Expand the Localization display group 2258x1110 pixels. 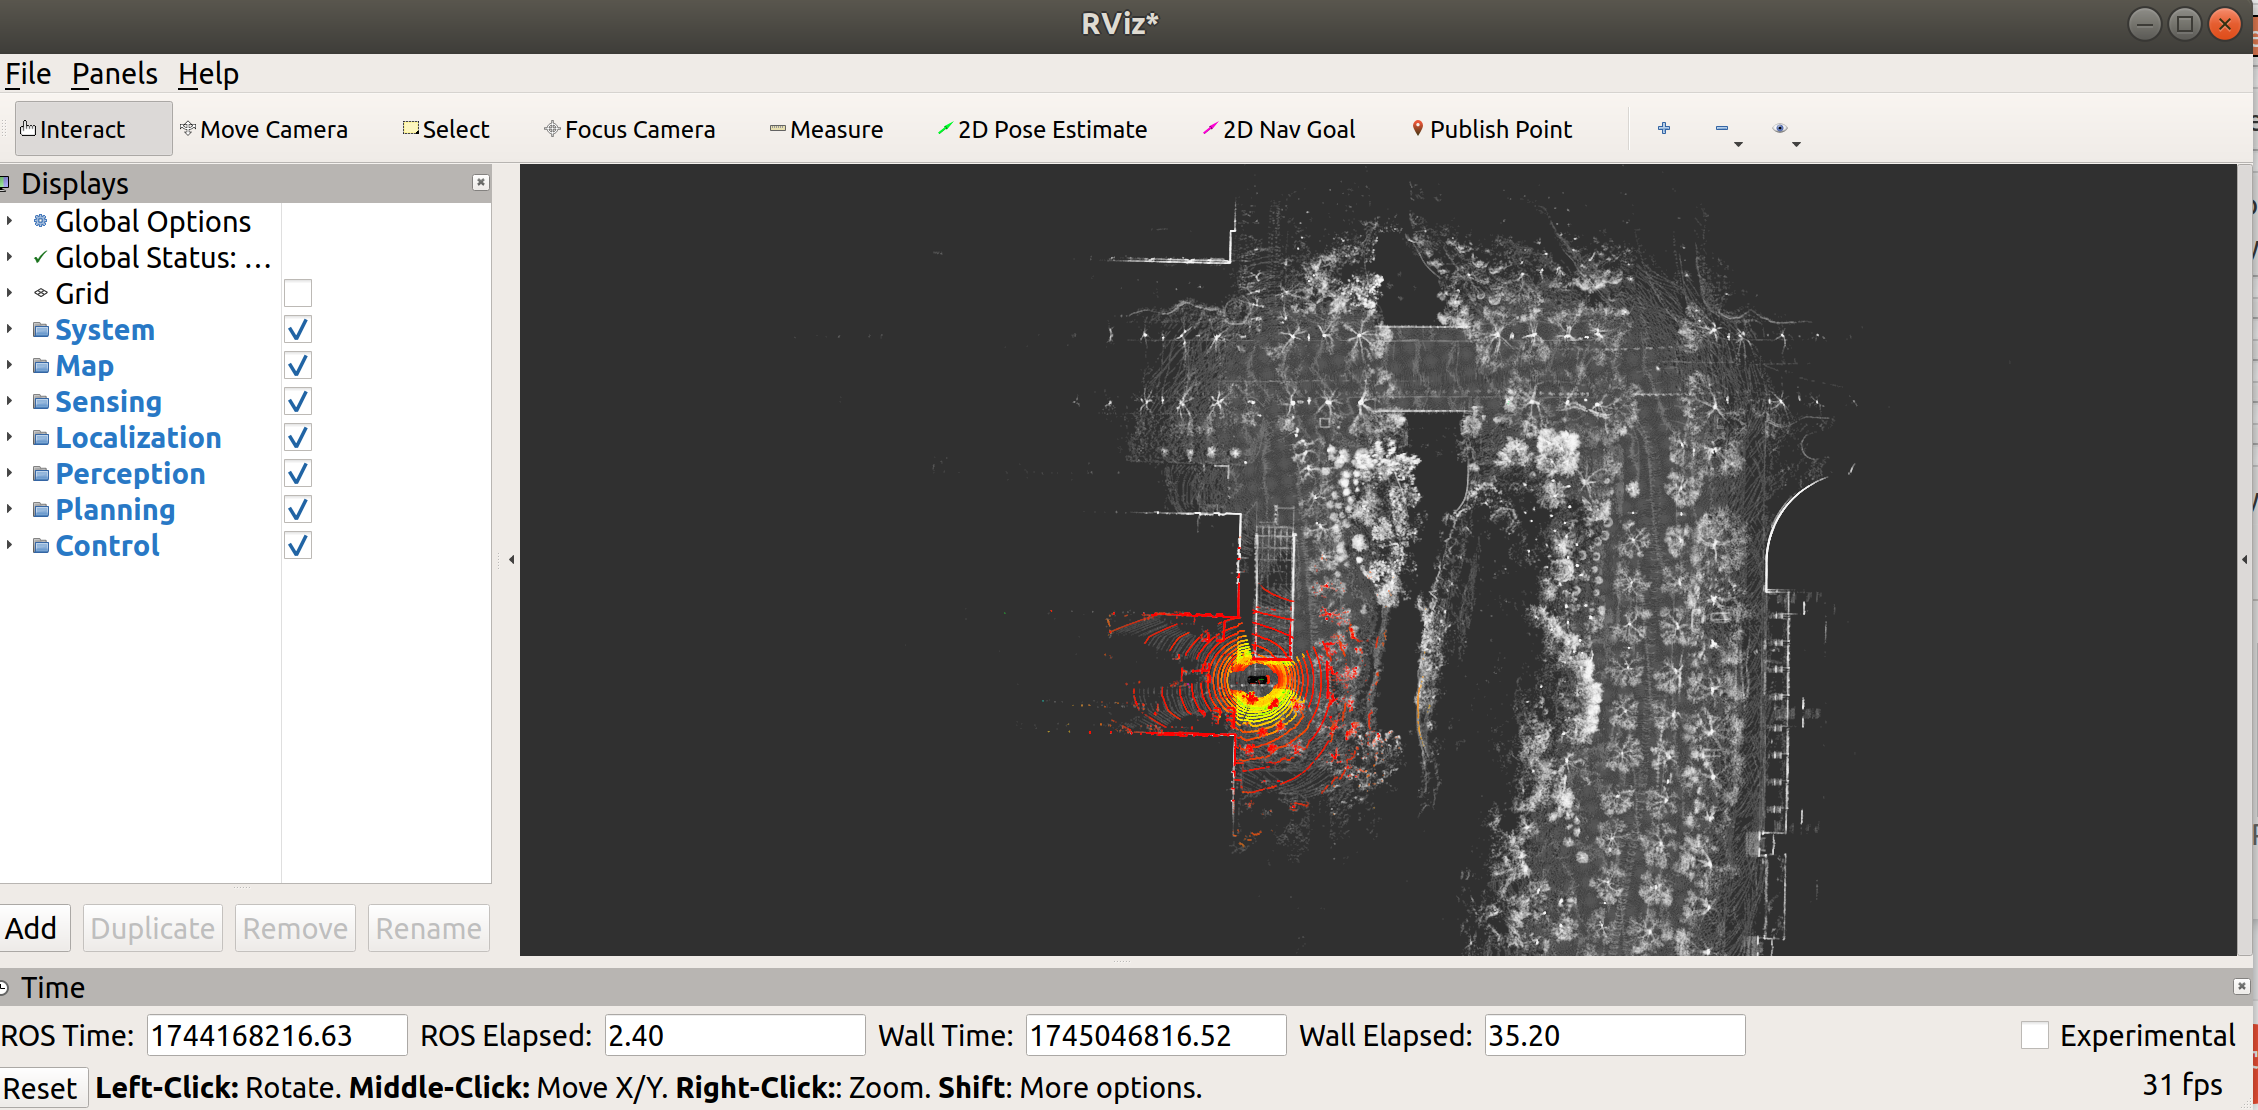point(10,437)
